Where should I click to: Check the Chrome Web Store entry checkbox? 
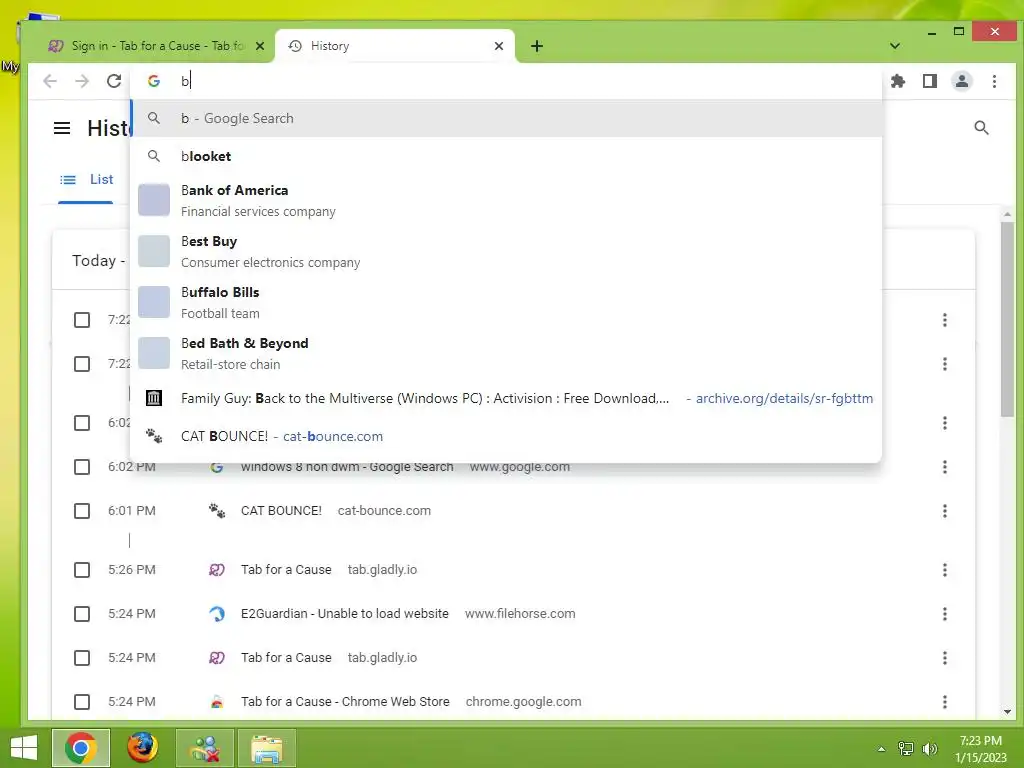[x=82, y=701]
